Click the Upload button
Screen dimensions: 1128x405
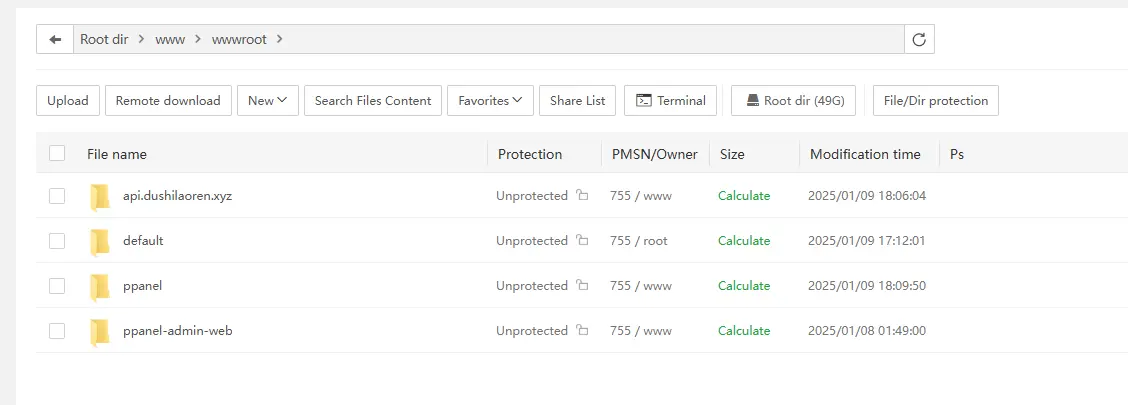(68, 101)
